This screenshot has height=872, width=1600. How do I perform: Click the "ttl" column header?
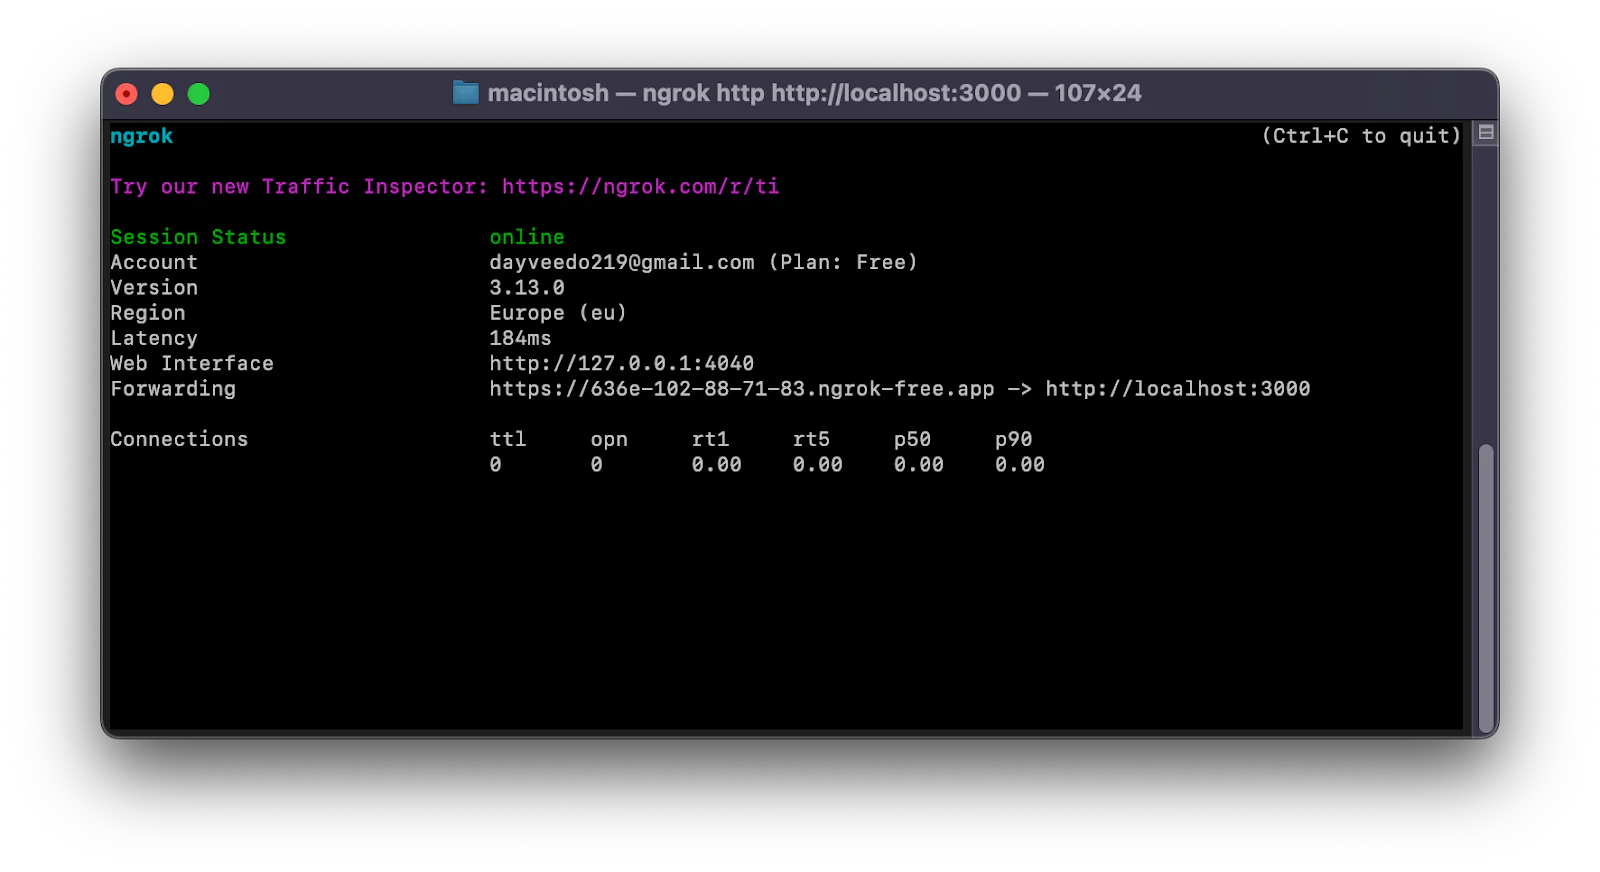(x=508, y=439)
